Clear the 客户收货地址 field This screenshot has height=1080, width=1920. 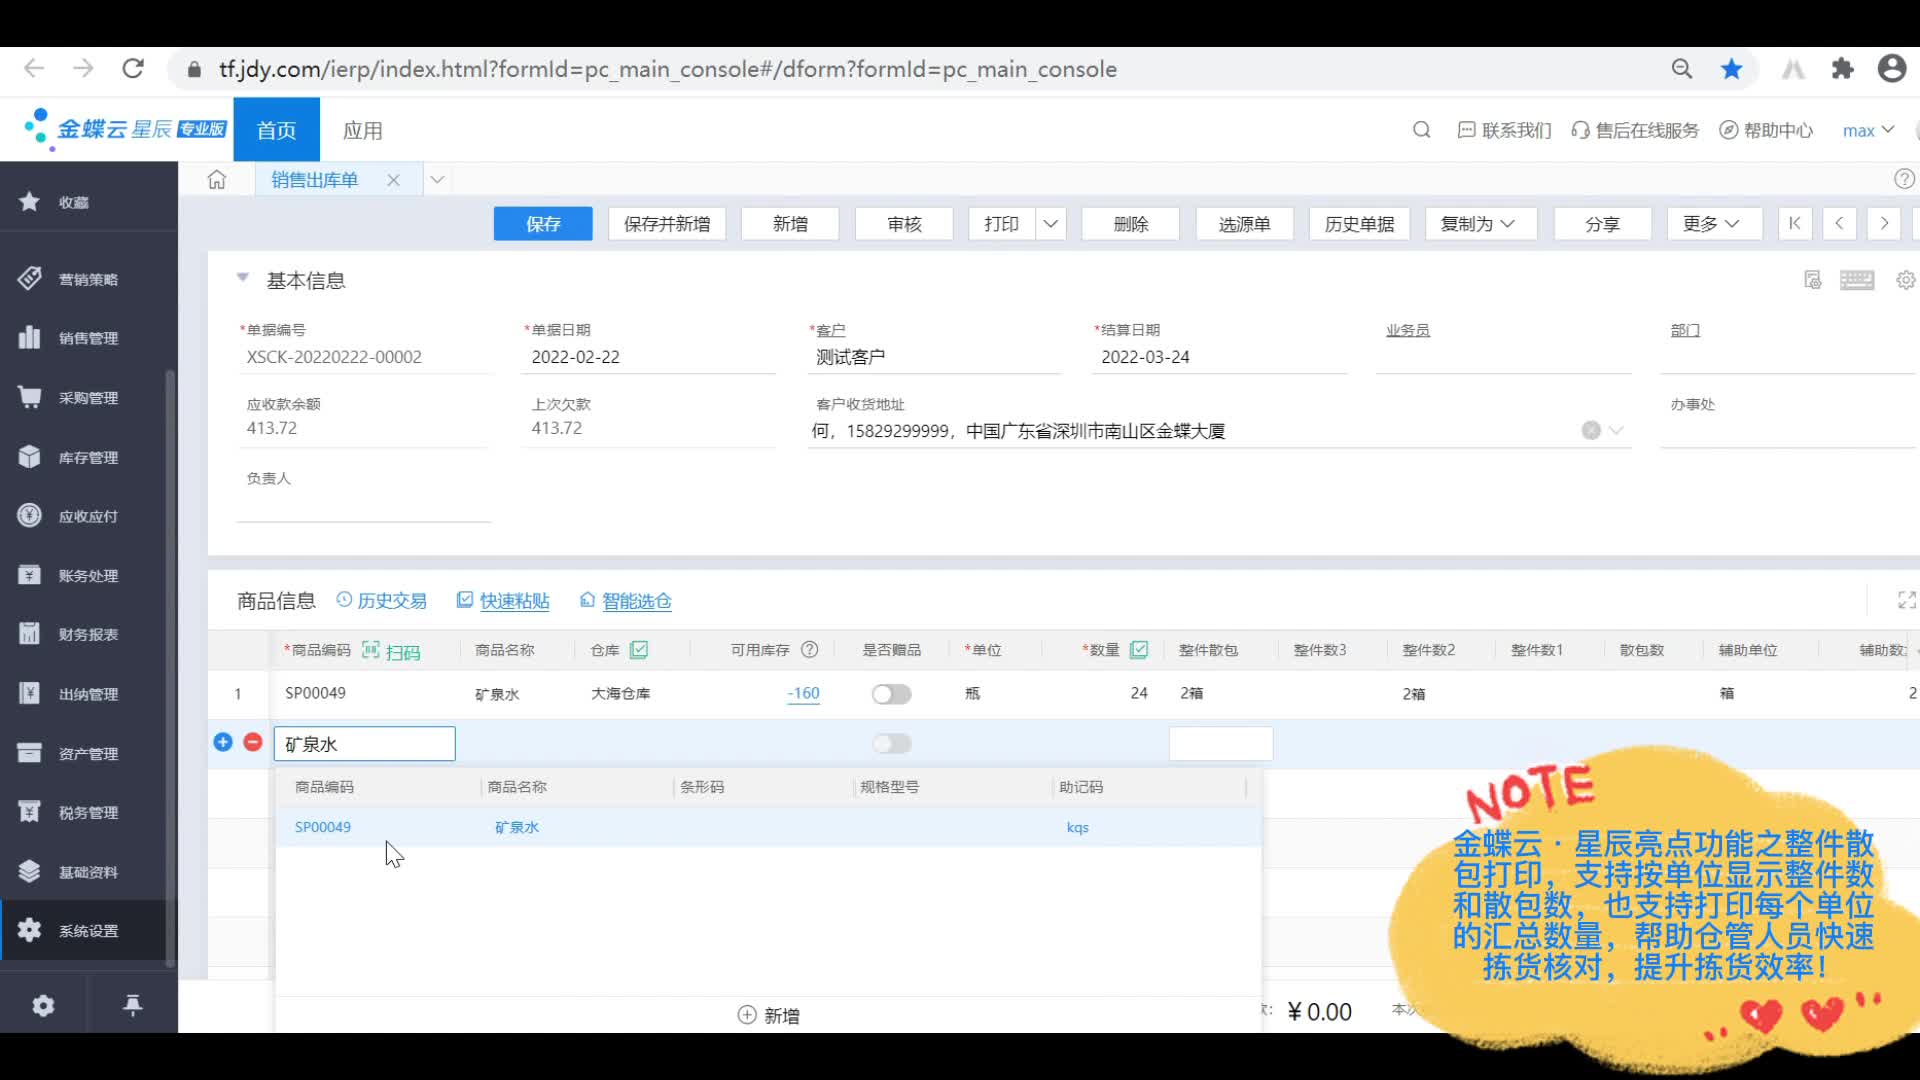click(1591, 431)
